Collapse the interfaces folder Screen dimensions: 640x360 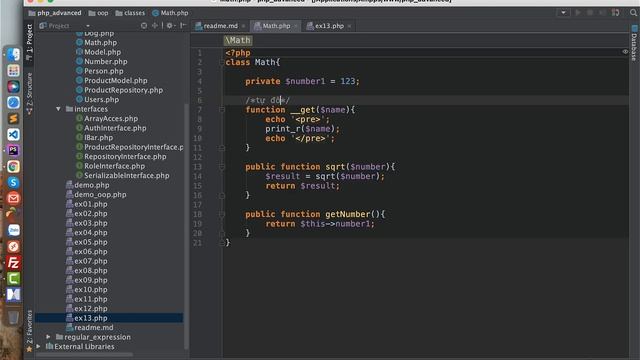click(x=58, y=109)
